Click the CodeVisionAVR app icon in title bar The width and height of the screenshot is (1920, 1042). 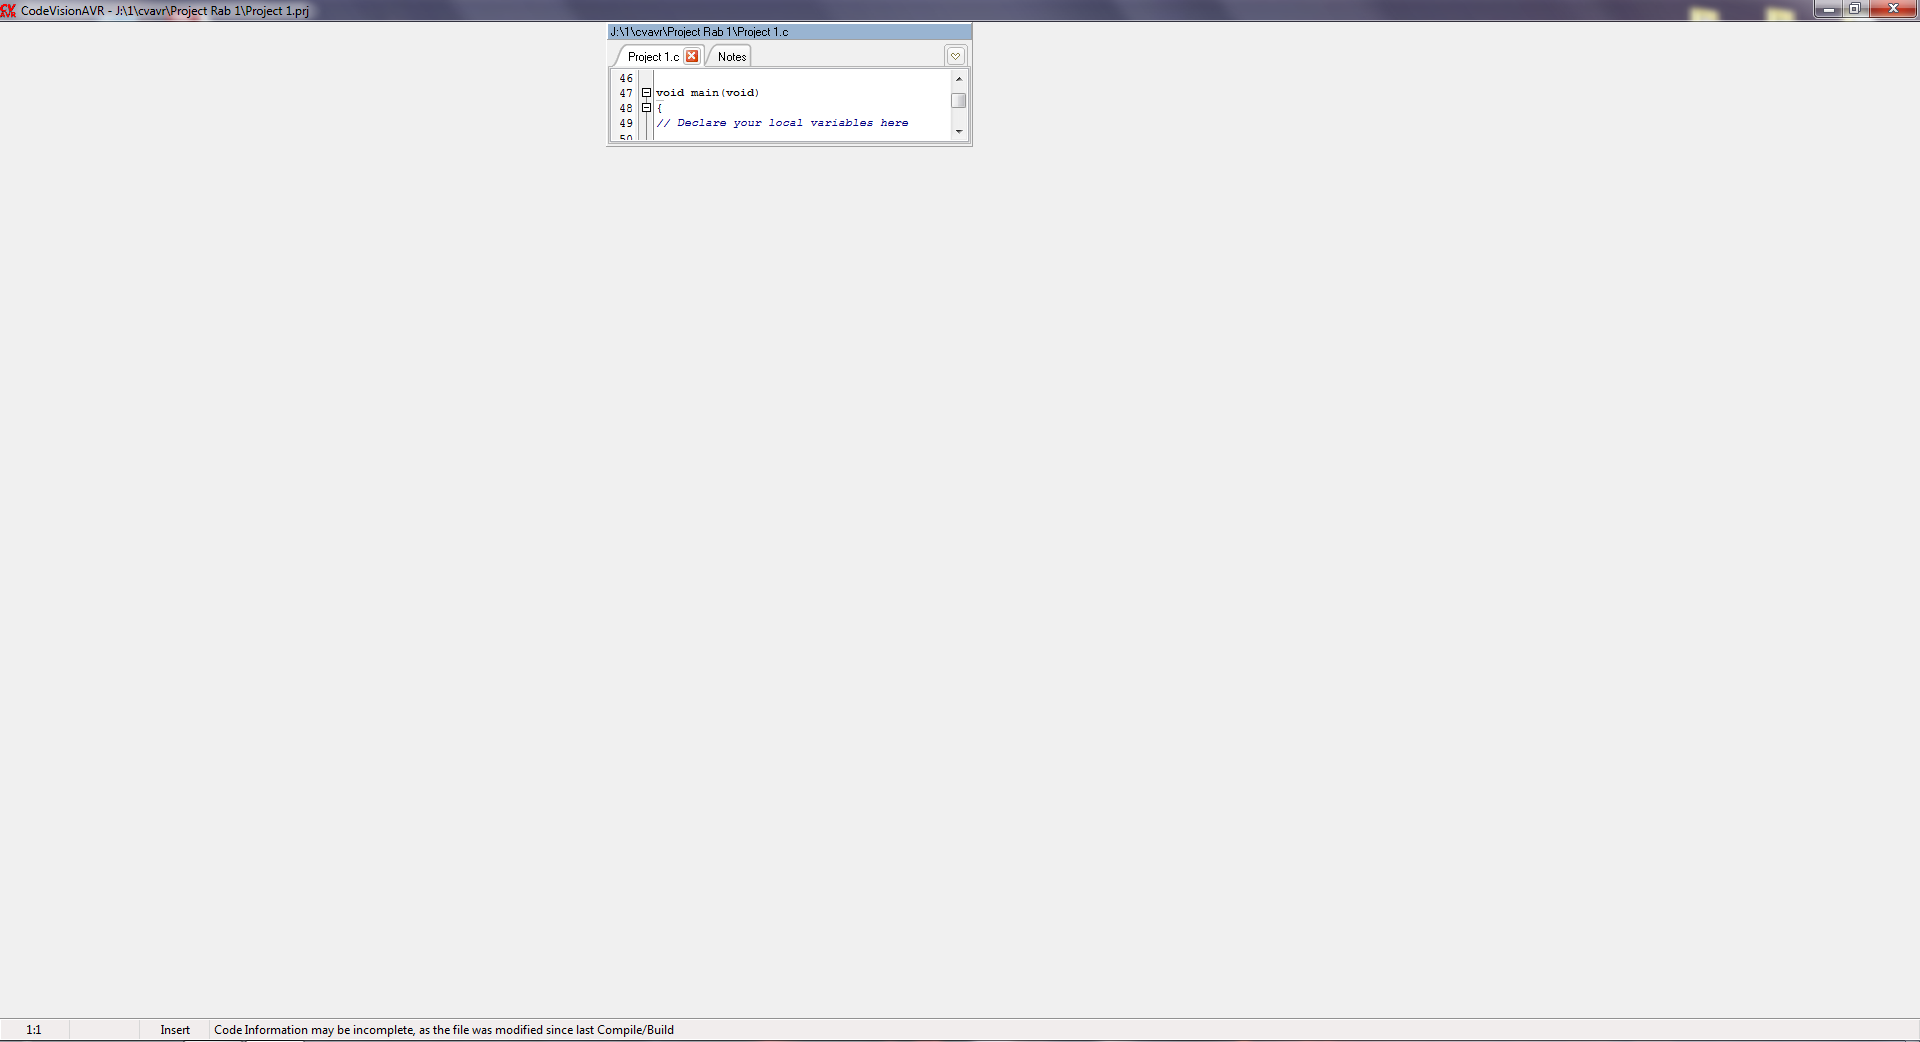(9, 10)
